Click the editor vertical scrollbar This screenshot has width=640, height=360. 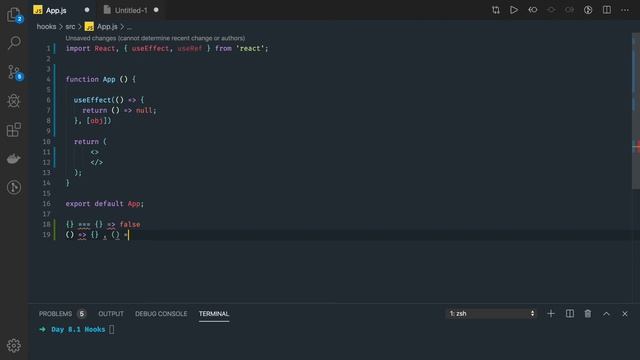pyautogui.click(x=636, y=110)
